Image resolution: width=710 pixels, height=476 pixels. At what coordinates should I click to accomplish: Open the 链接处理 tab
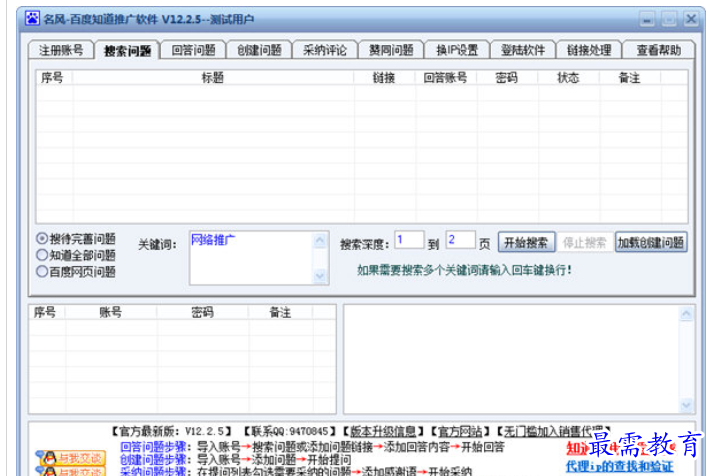coord(589,50)
